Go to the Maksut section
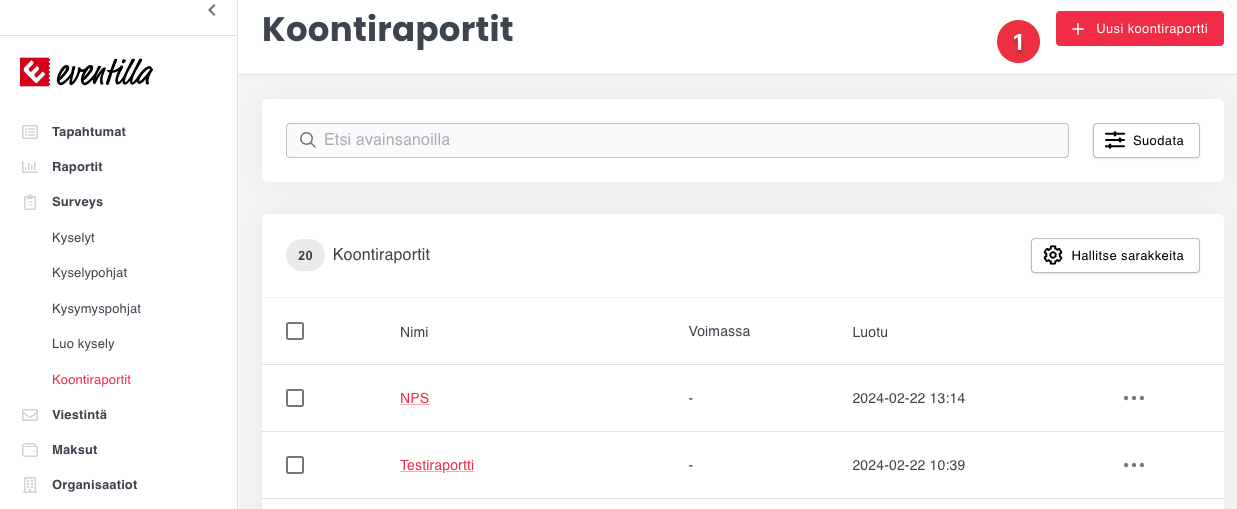Image resolution: width=1237 pixels, height=509 pixels. (x=74, y=450)
